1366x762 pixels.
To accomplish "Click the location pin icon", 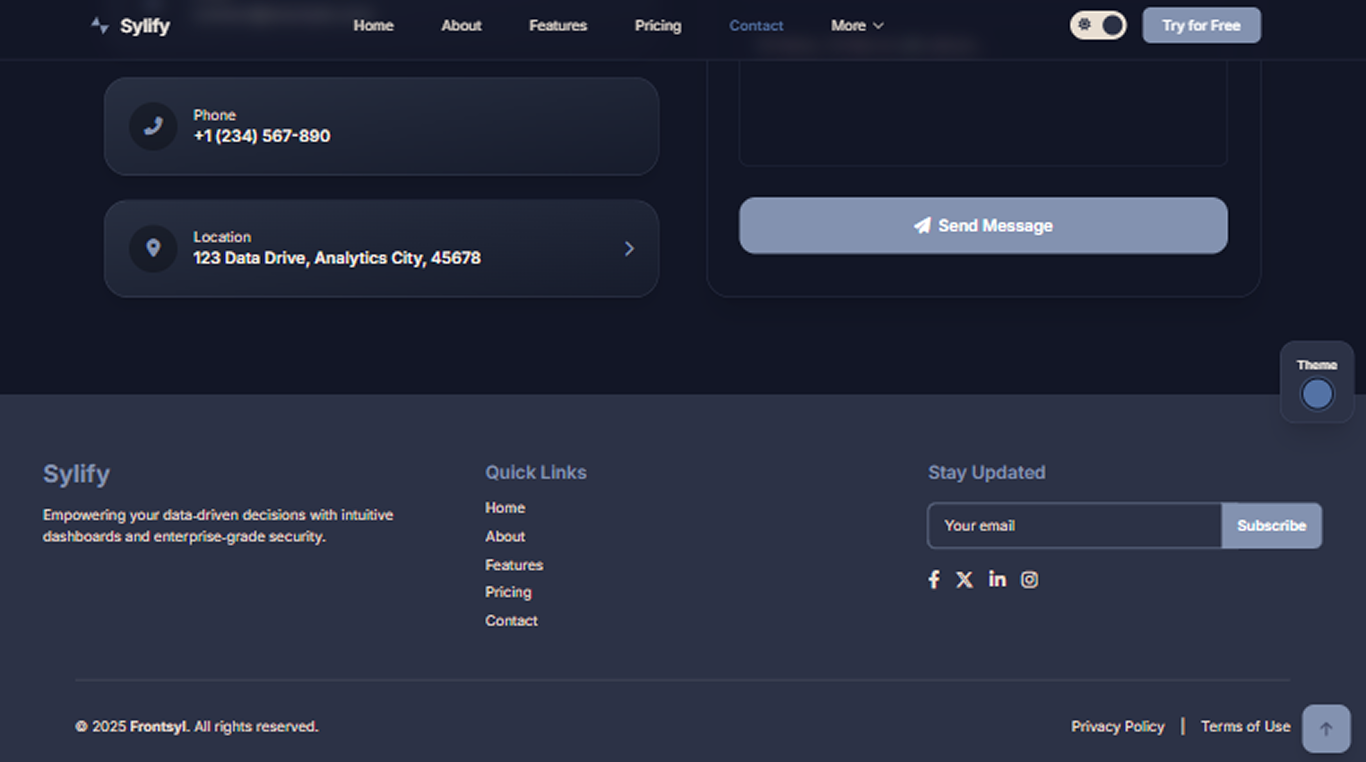I will (x=153, y=248).
